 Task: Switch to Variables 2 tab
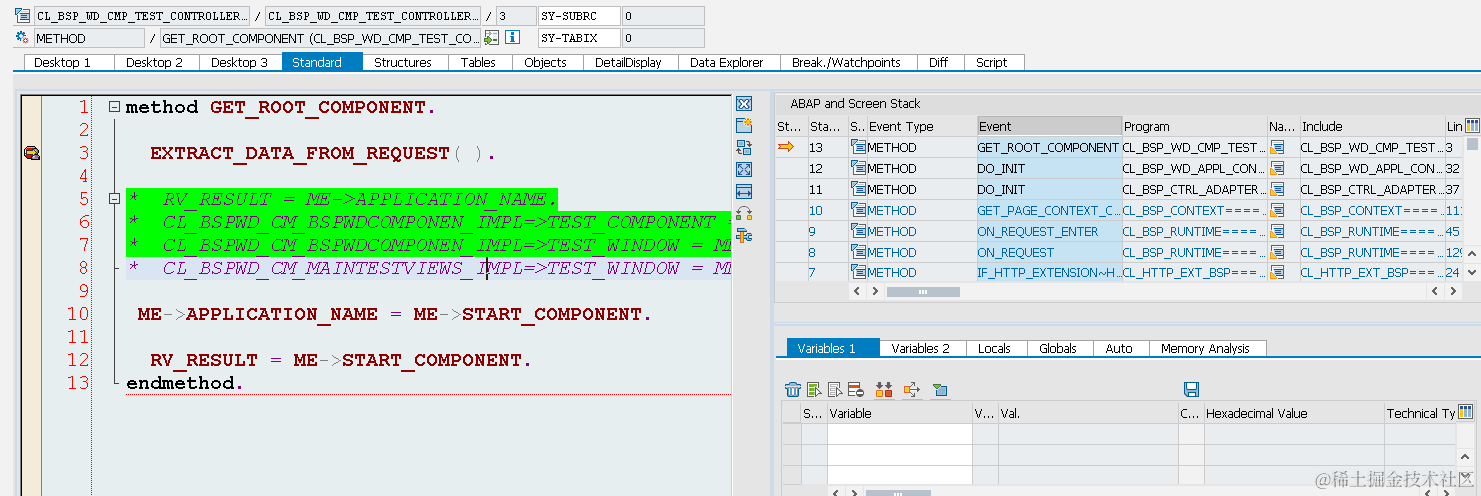[921, 348]
